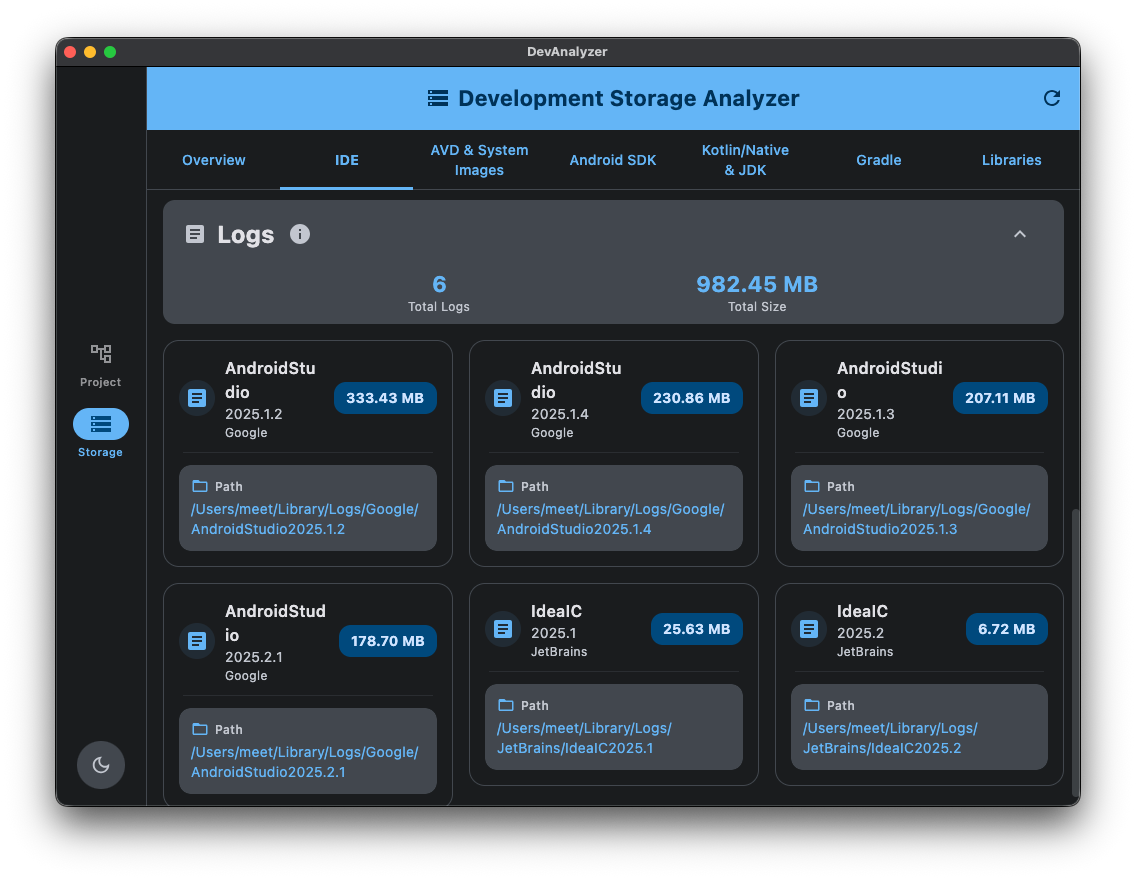The height and width of the screenshot is (880, 1136).
Task: Switch to the Gradle tab
Action: coord(878,160)
